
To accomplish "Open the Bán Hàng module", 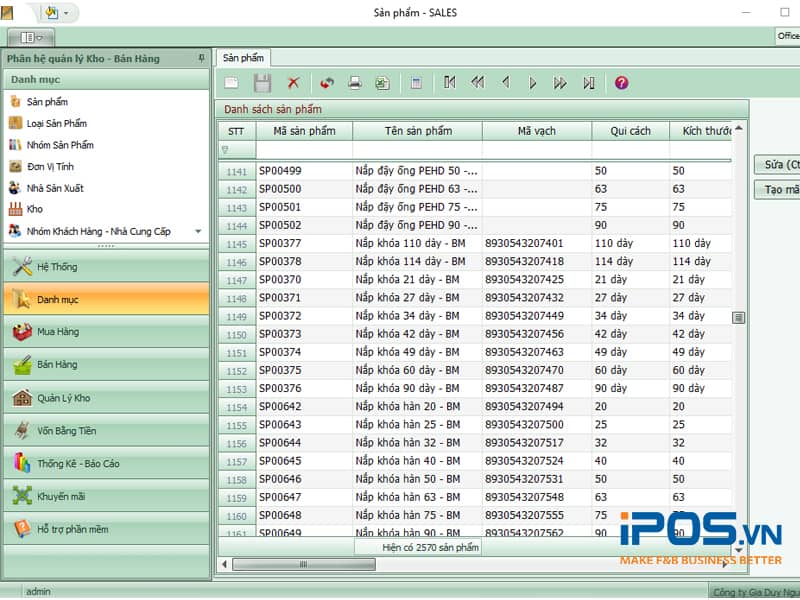I will (x=57, y=365).
